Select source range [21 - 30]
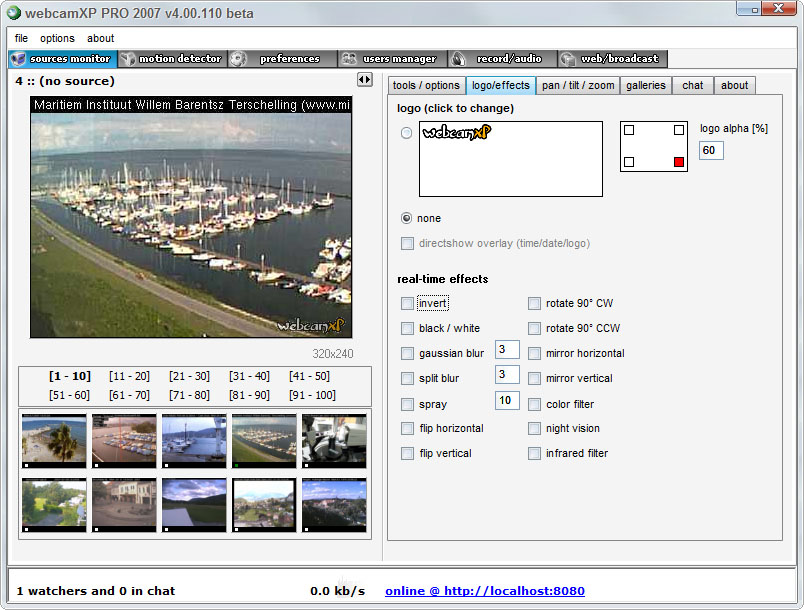804x610 pixels. pyautogui.click(x=189, y=376)
